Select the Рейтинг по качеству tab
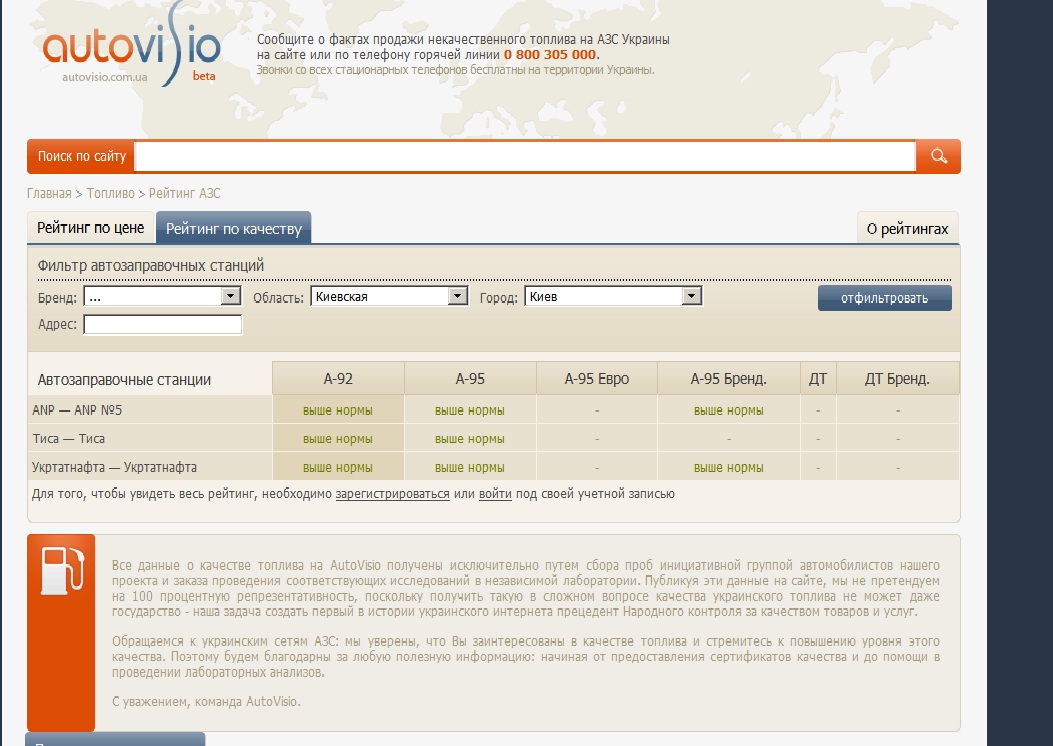This screenshot has width=1053, height=746. (x=234, y=229)
